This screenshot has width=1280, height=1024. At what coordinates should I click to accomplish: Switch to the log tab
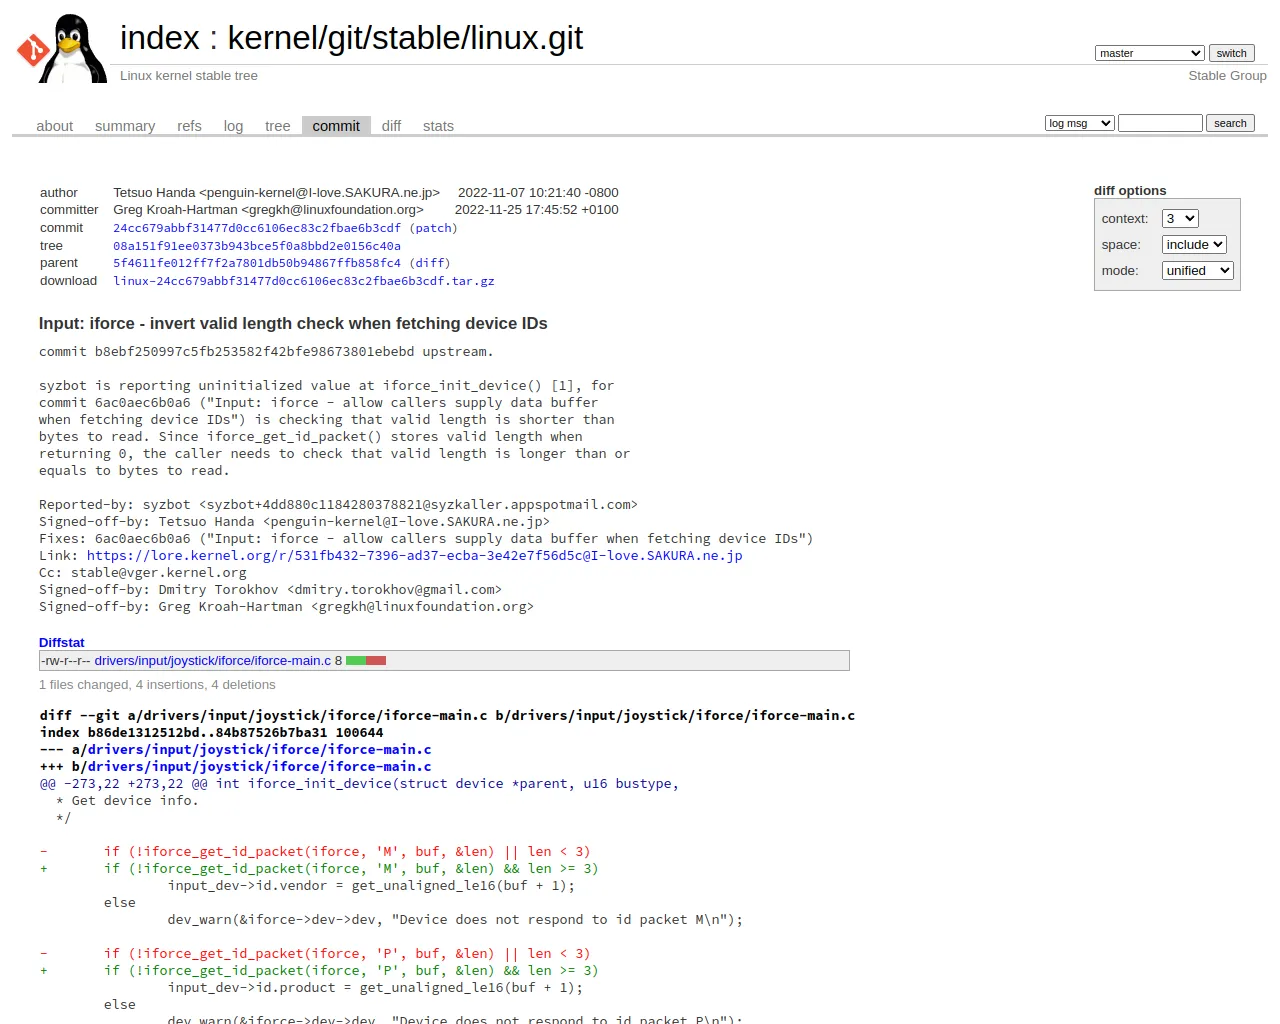click(x=233, y=126)
